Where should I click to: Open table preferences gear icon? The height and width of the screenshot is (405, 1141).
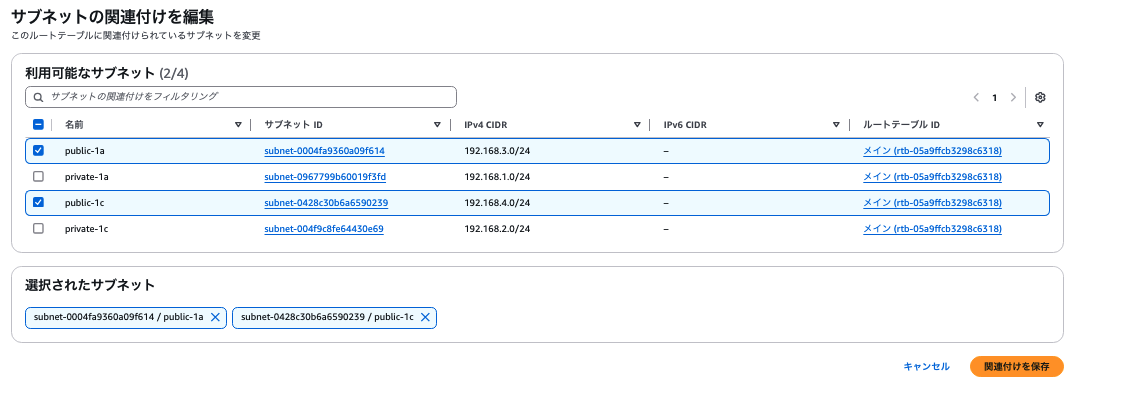[1040, 97]
